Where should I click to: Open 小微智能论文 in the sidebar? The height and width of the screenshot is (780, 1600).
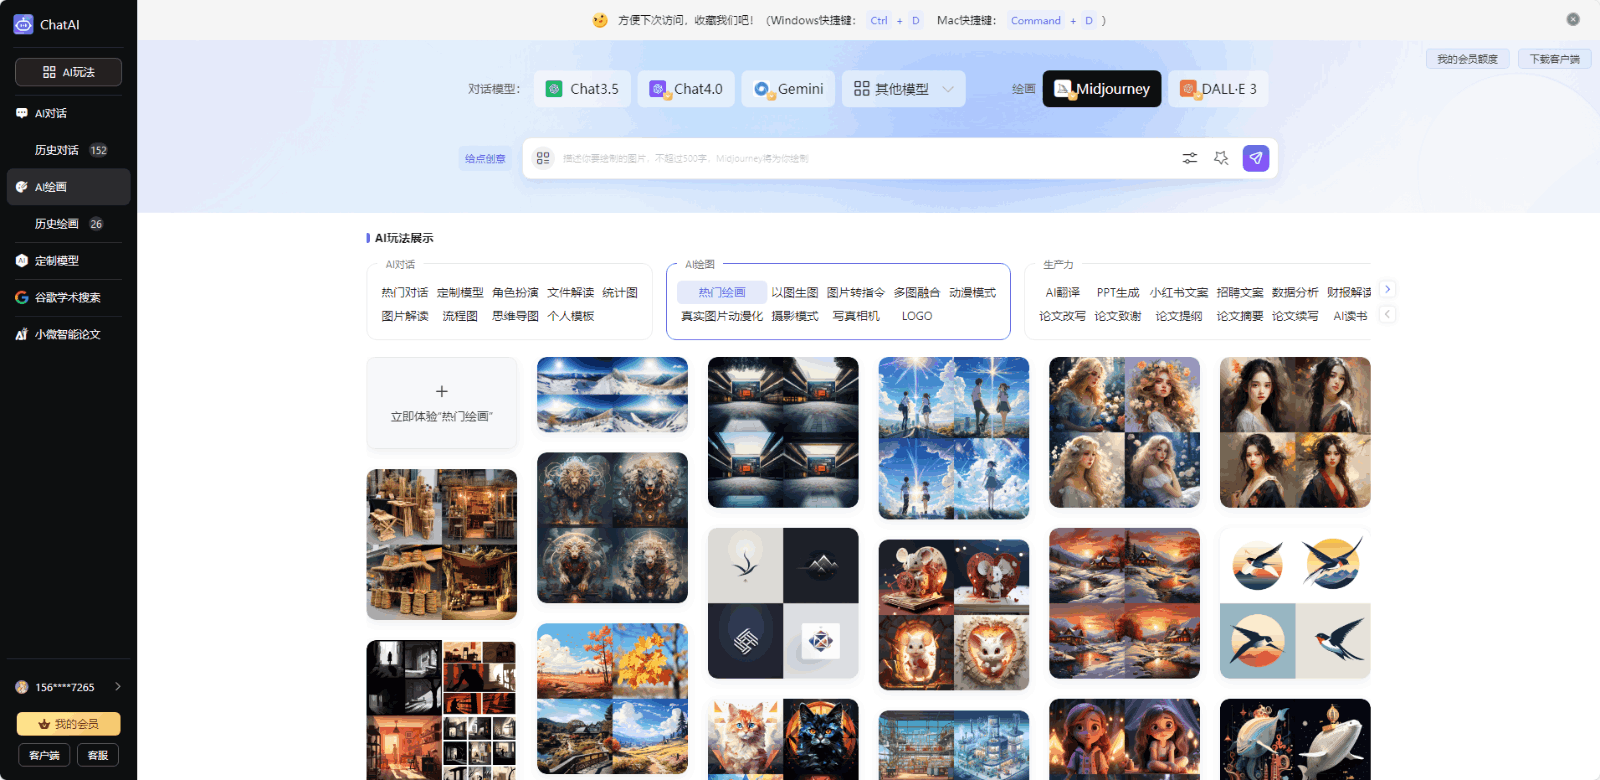67,335
